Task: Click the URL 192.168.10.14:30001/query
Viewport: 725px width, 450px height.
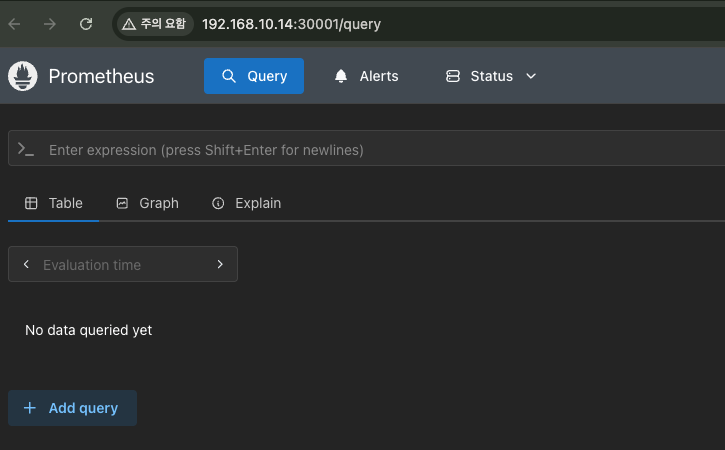Action: (291, 24)
